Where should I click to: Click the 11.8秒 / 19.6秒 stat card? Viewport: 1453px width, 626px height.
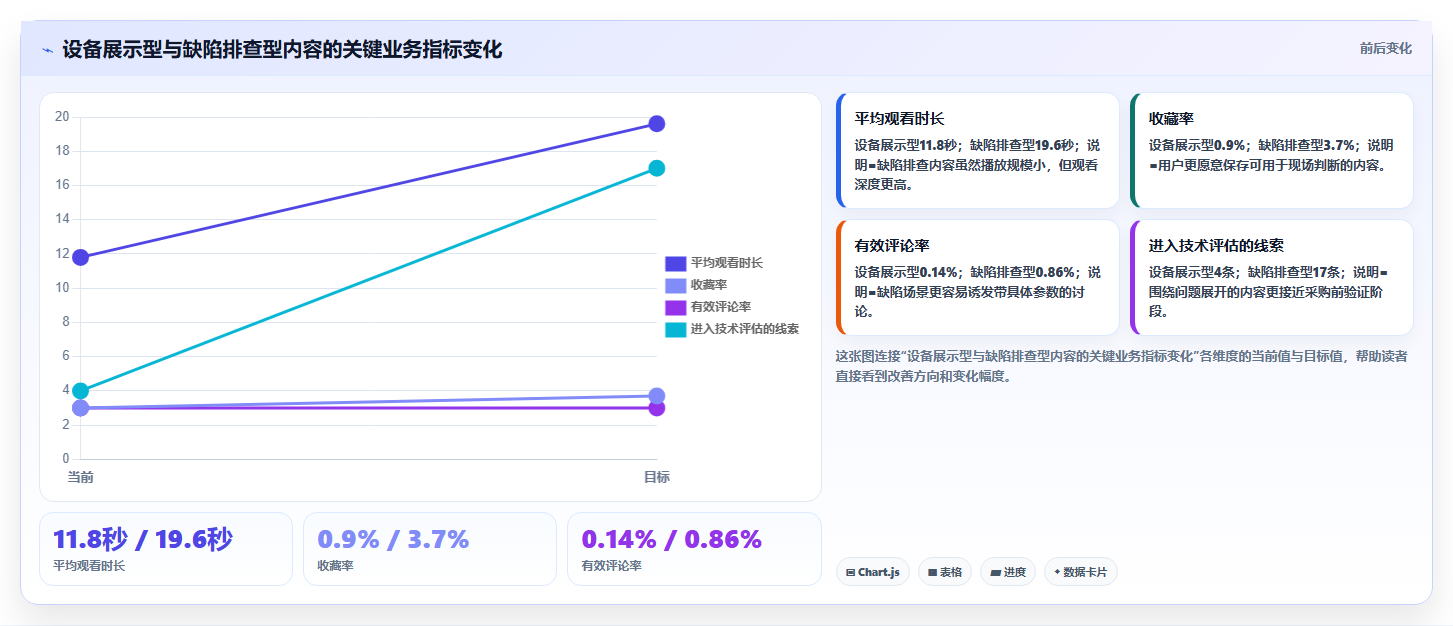[x=166, y=549]
